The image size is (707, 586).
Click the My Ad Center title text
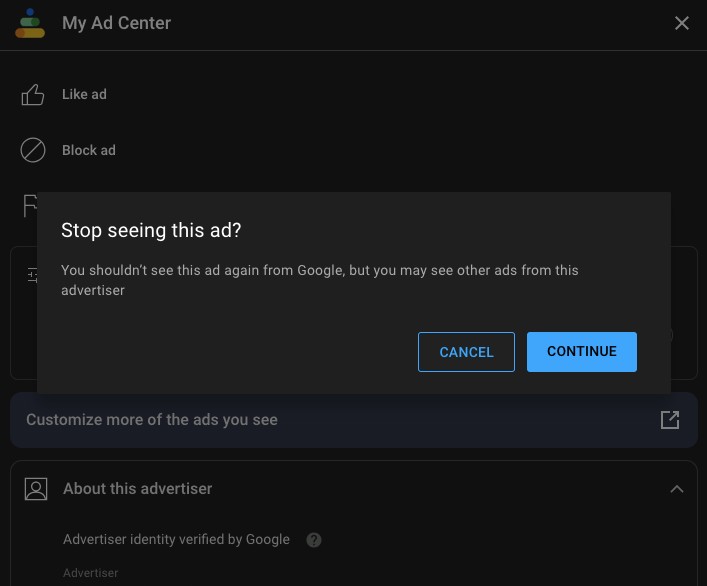116,23
